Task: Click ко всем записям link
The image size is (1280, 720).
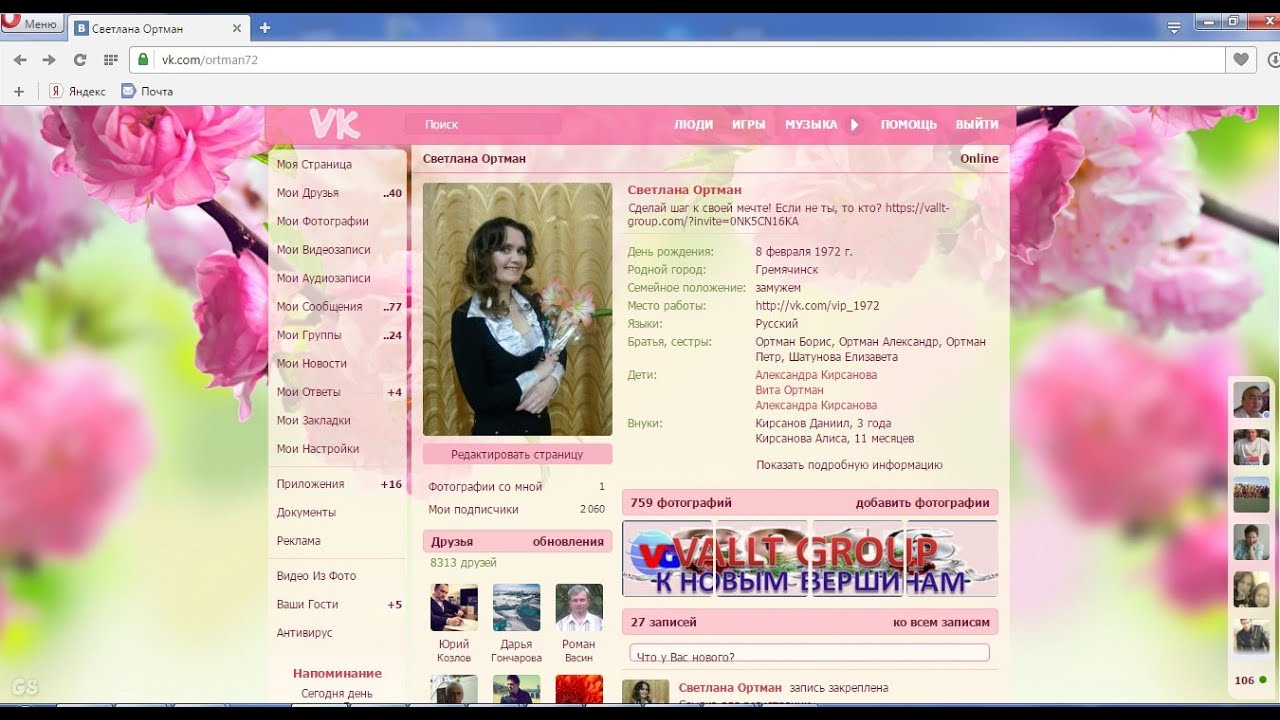Action: 941,622
